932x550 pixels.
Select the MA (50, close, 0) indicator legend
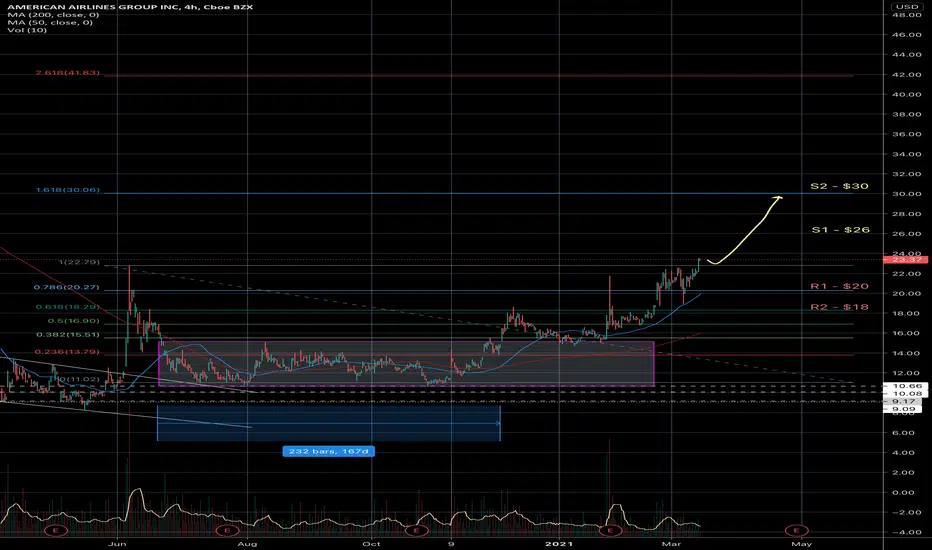tap(50, 22)
